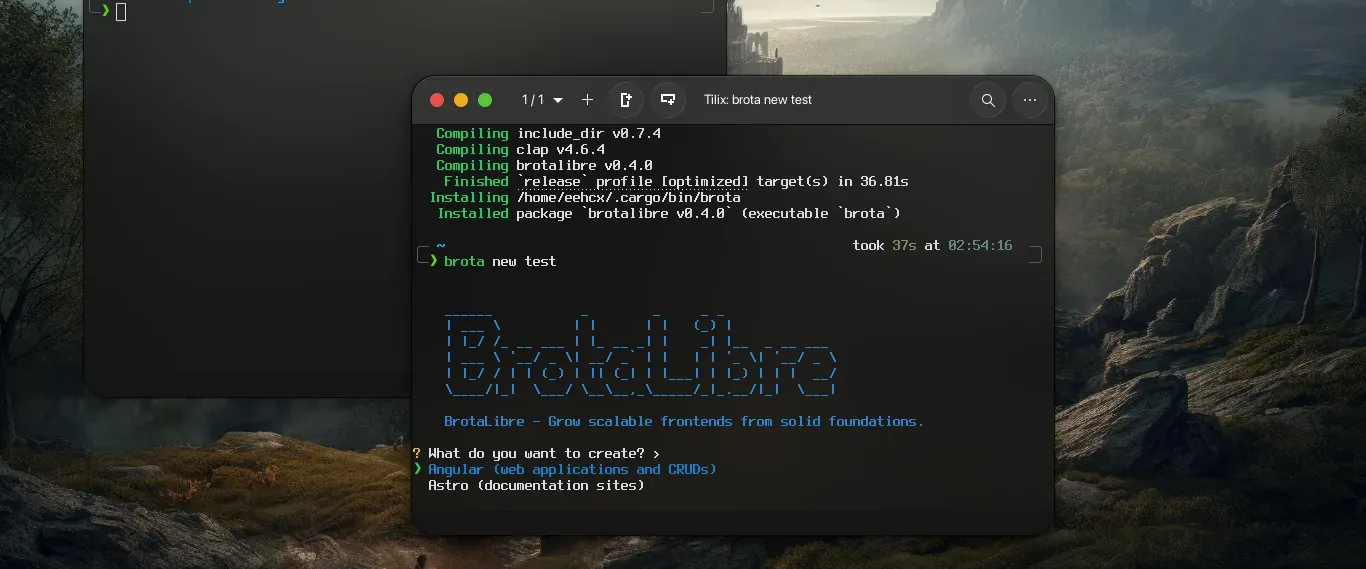Click the tilde directory indicator in prompt
1366x569 pixels.
[440, 245]
